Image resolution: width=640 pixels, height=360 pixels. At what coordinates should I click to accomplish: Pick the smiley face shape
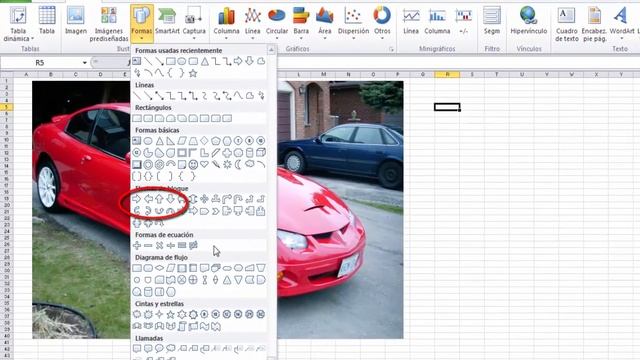(x=193, y=164)
